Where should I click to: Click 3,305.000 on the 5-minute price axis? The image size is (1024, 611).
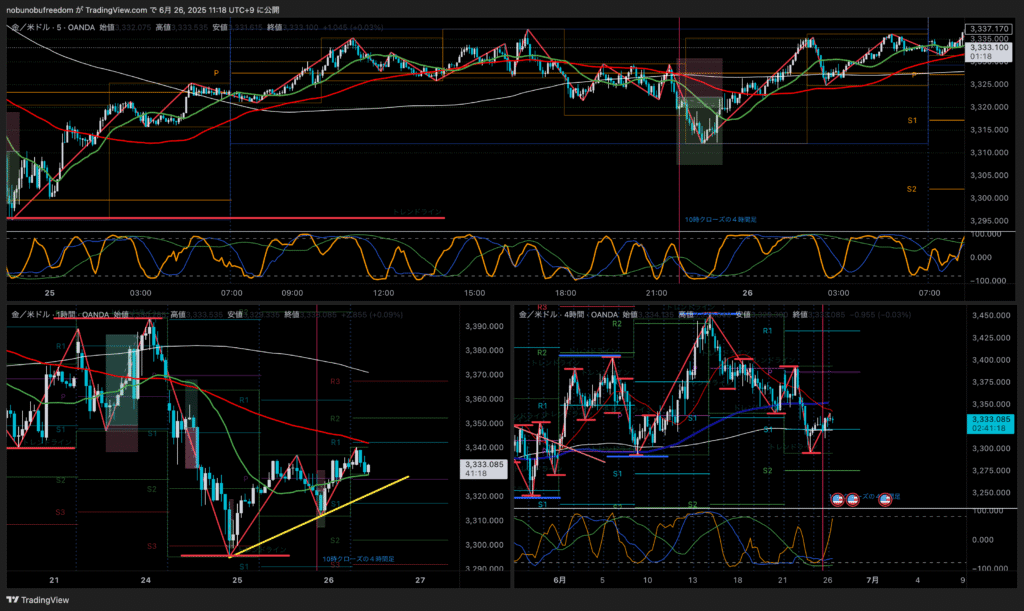click(x=989, y=176)
